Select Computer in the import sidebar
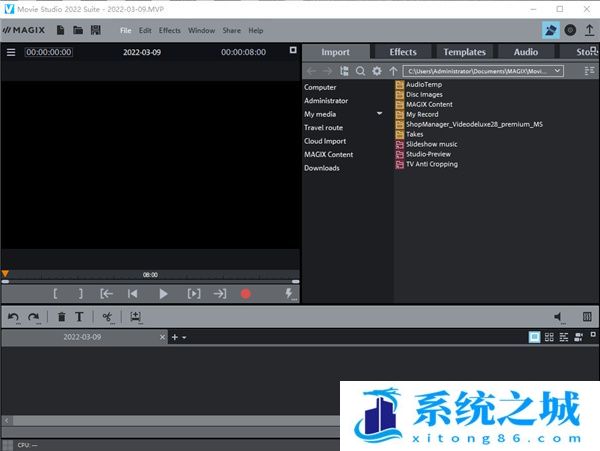The height and width of the screenshot is (451, 600). pos(320,87)
